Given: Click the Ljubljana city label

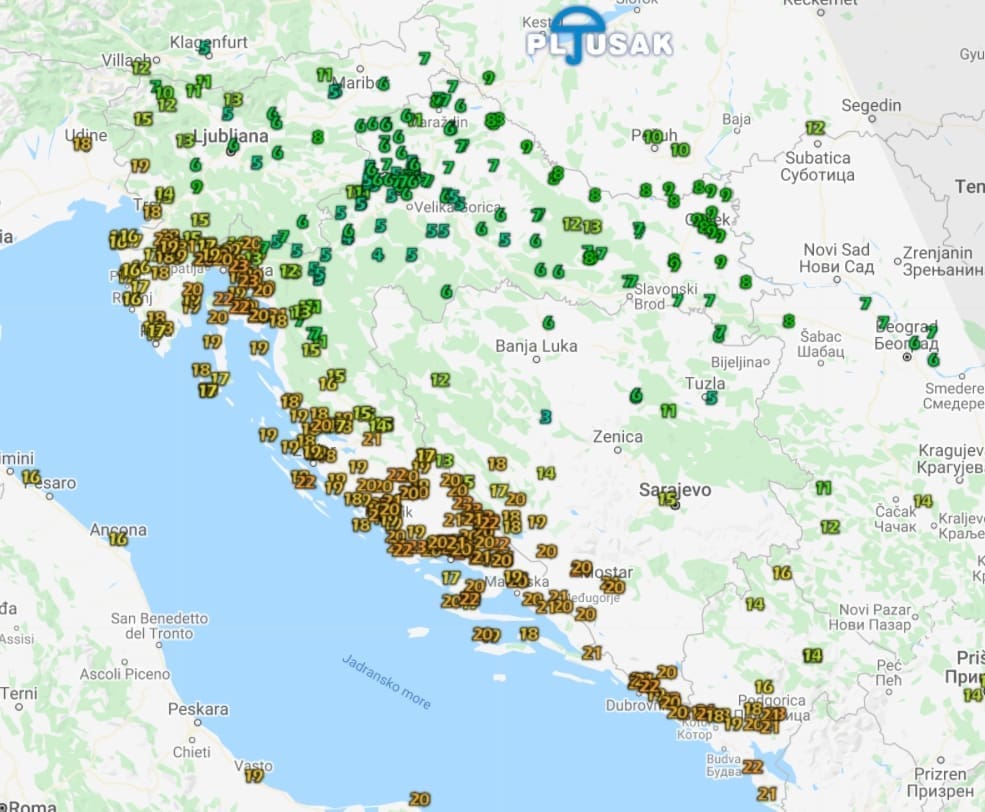Looking at the screenshot, I should 230,134.
